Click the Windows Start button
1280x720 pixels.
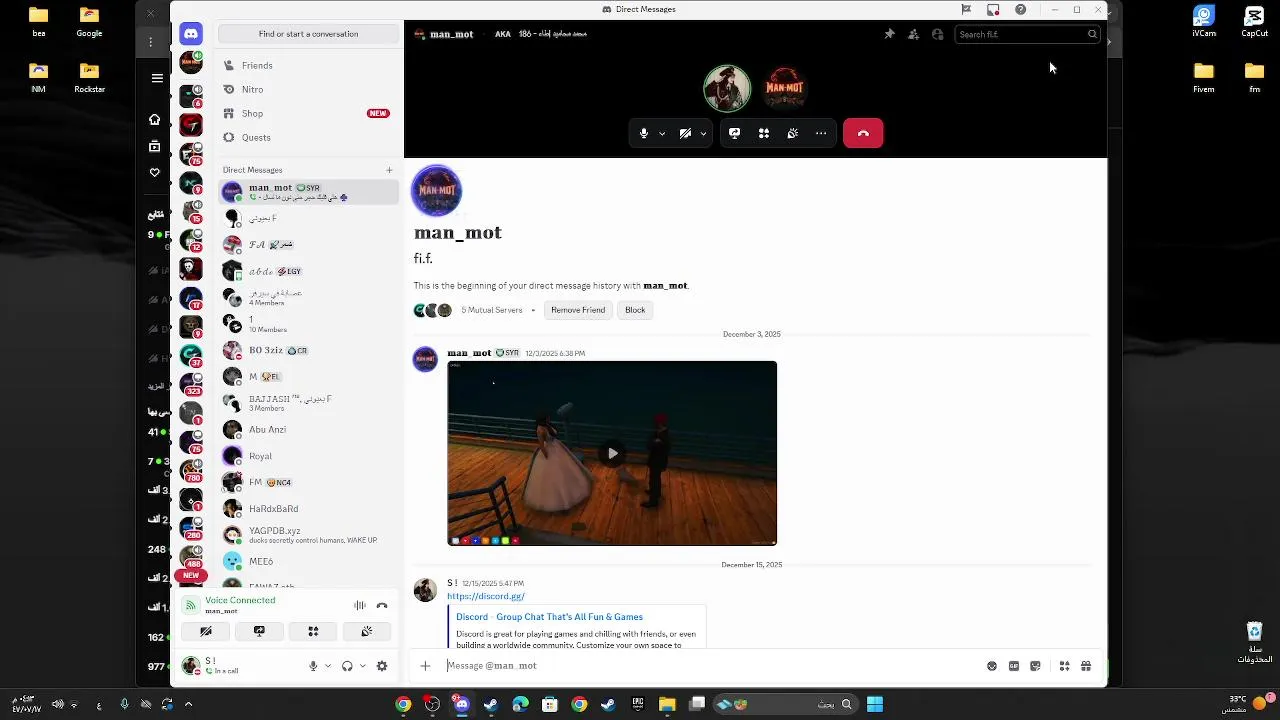pyautogui.click(x=875, y=704)
